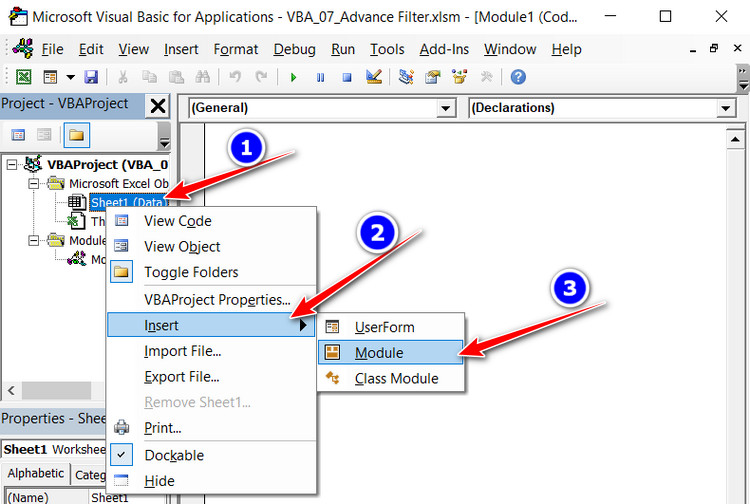Collapse the VBAProject tree node

(x=11, y=165)
